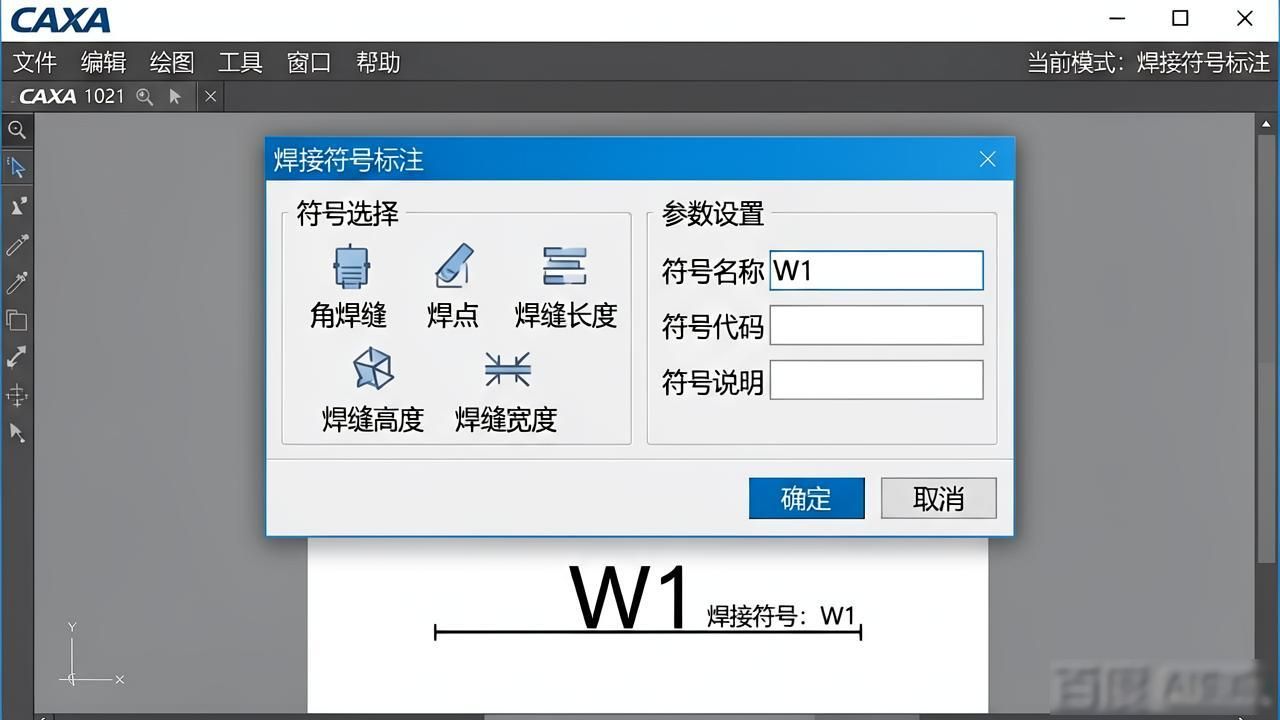Click the 参数设置 group label
Image resolution: width=1280 pixels, height=720 pixels.
713,213
